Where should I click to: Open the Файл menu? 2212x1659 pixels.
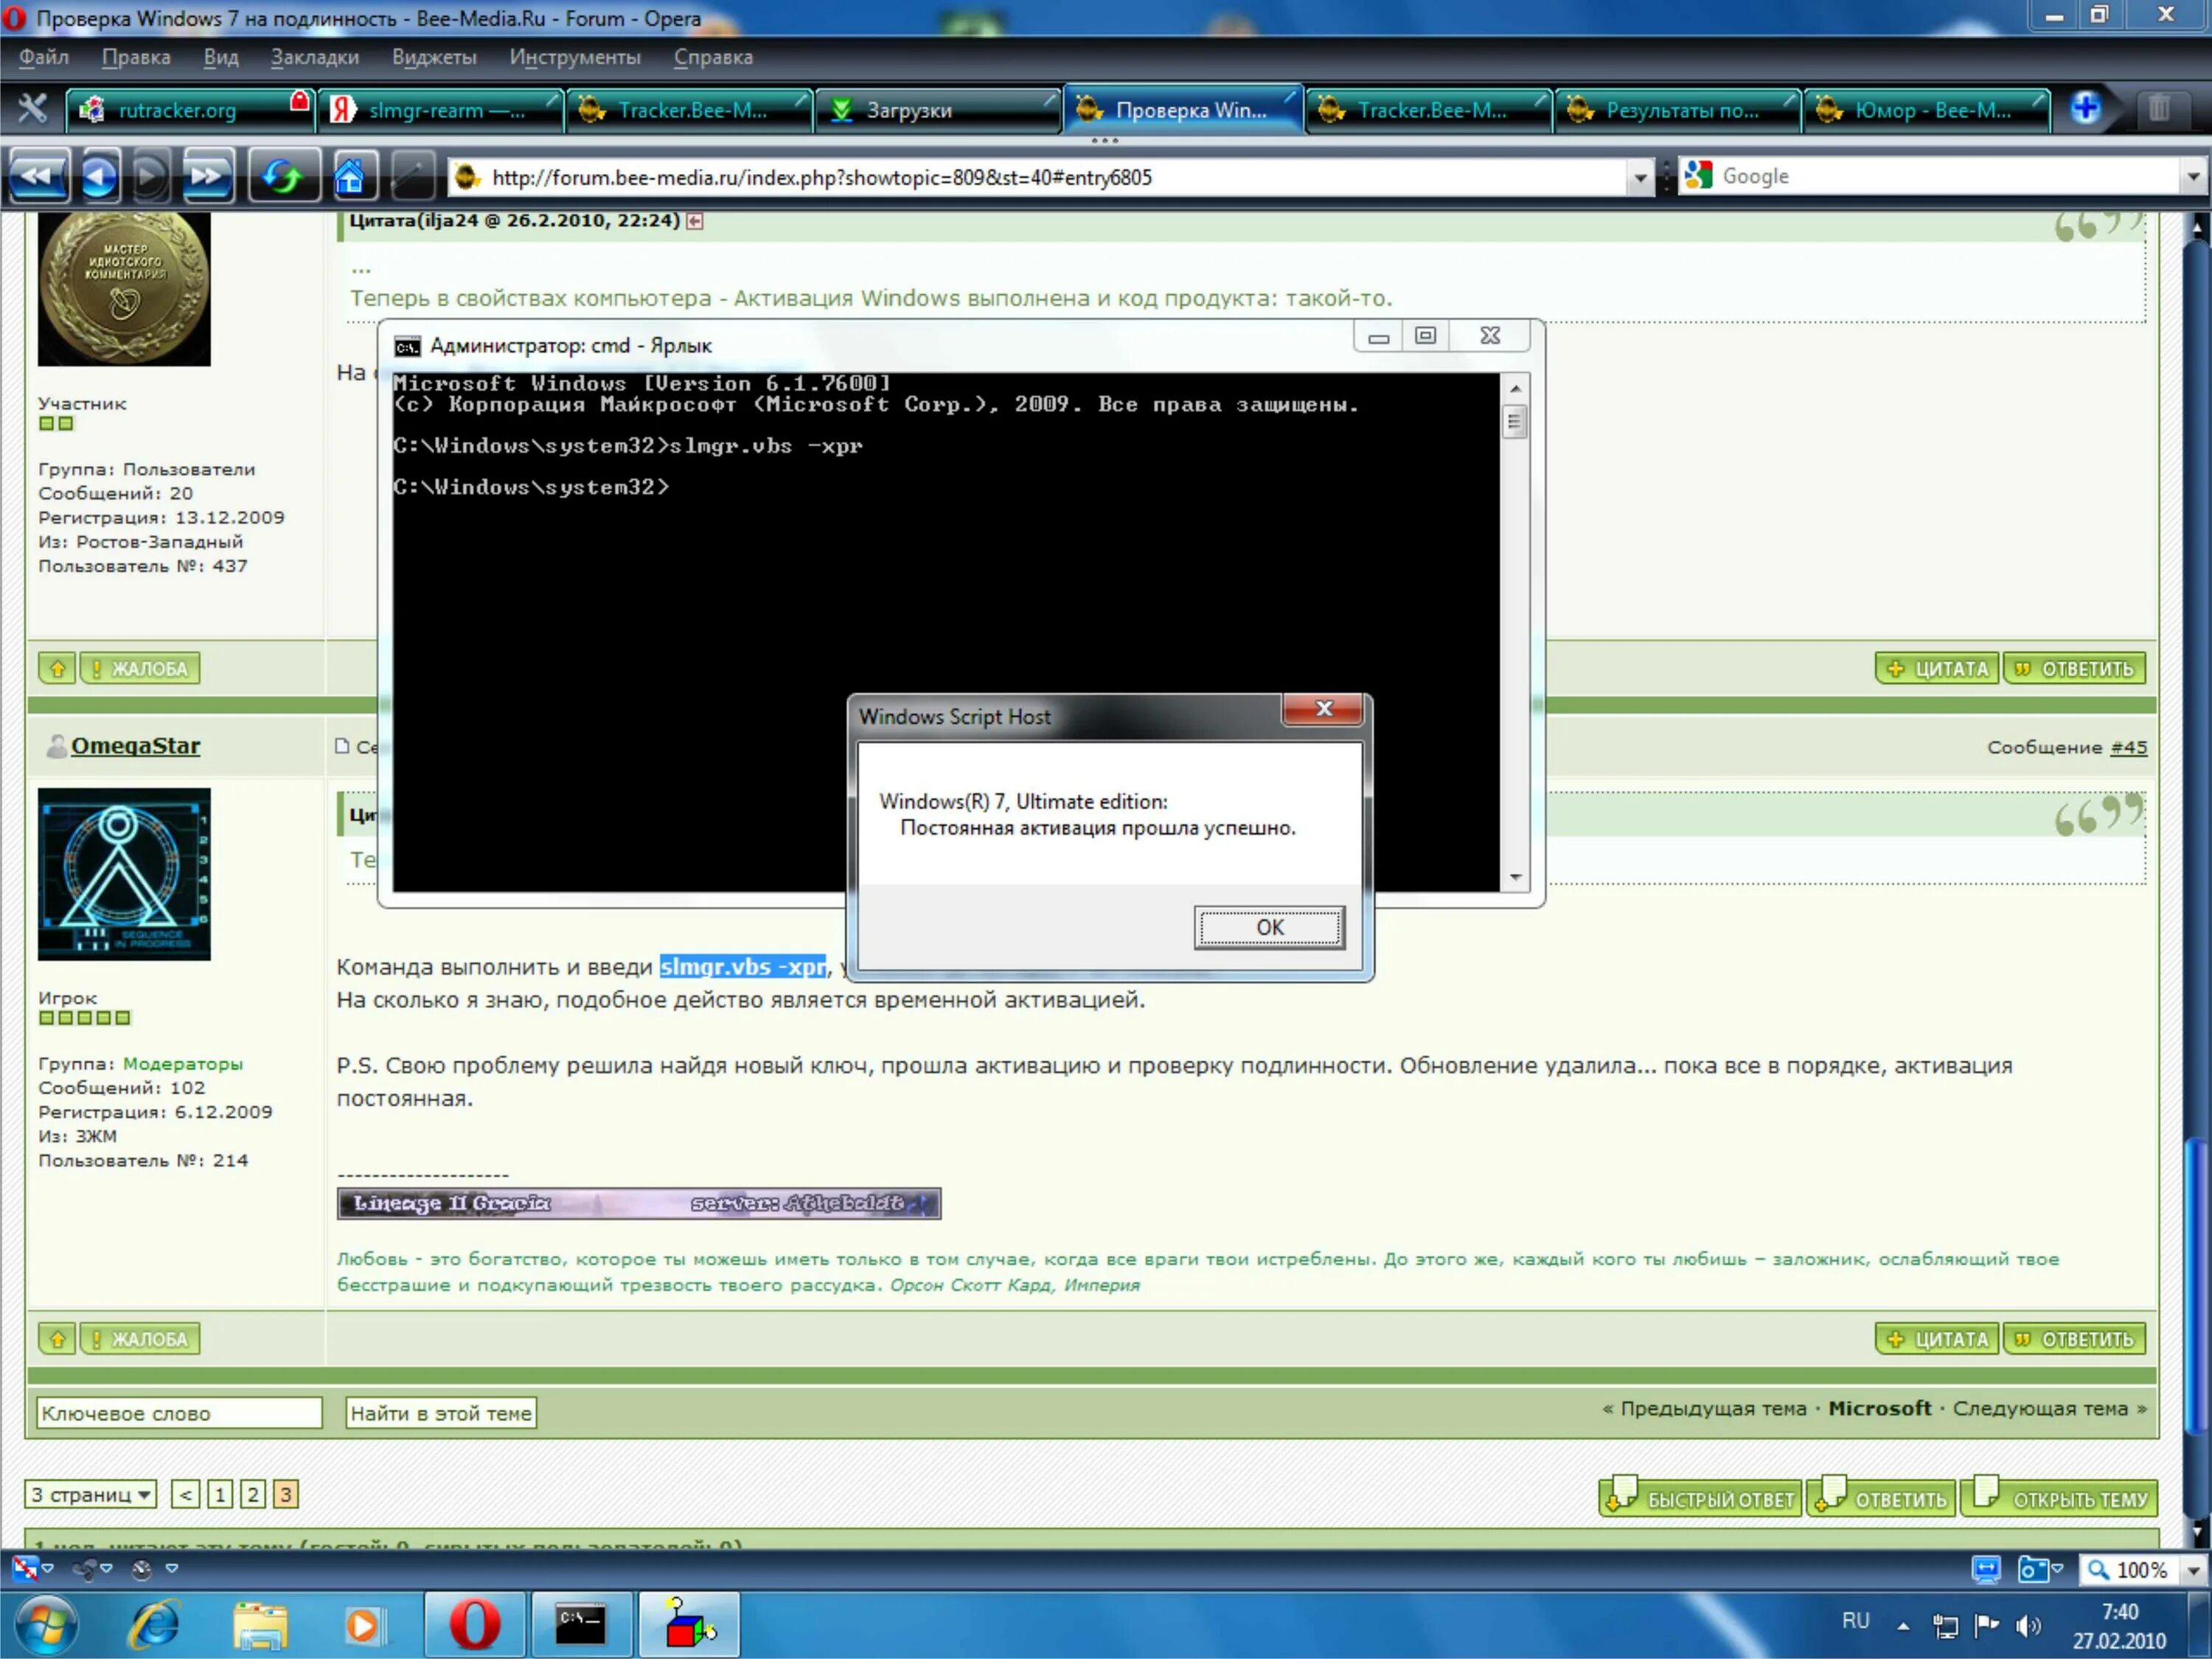[43, 57]
